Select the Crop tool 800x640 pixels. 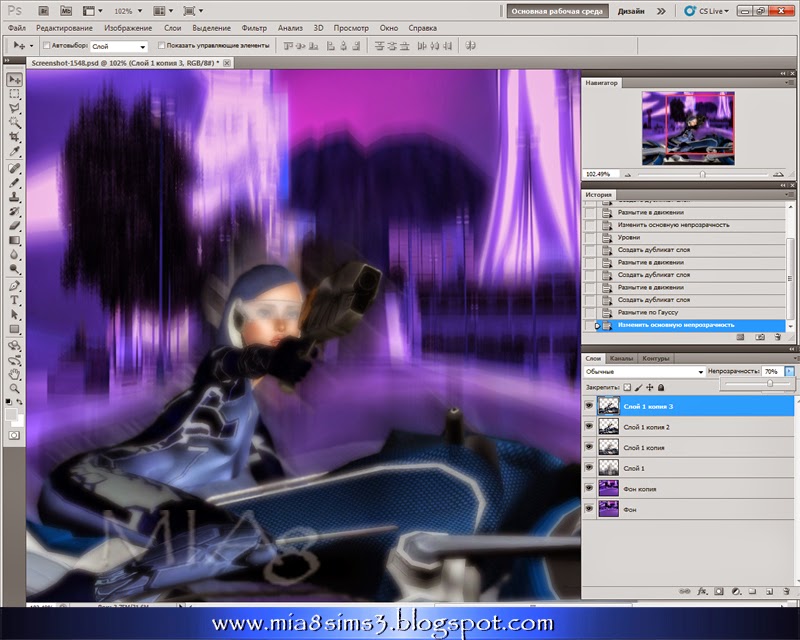[14, 137]
